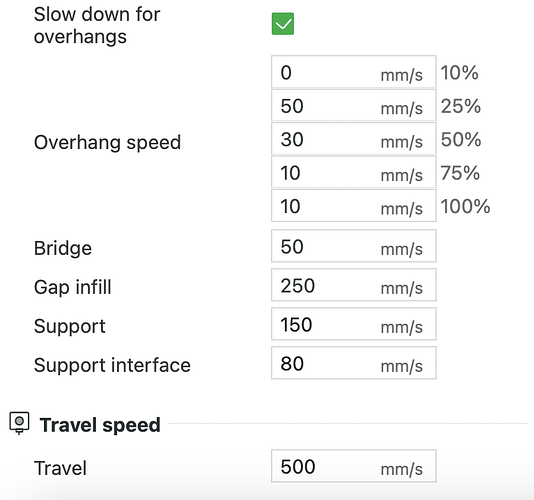This screenshot has width=534, height=500.
Task: Click the 75% overhang speed input
Action: click(x=354, y=172)
